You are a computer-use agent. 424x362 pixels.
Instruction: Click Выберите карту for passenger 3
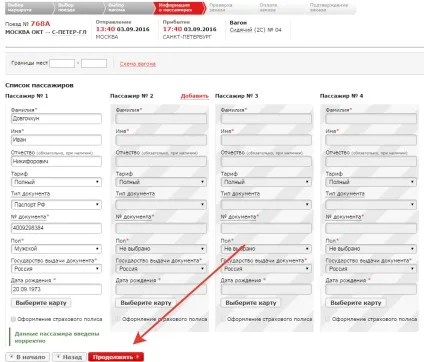pyautogui.click(x=251, y=303)
